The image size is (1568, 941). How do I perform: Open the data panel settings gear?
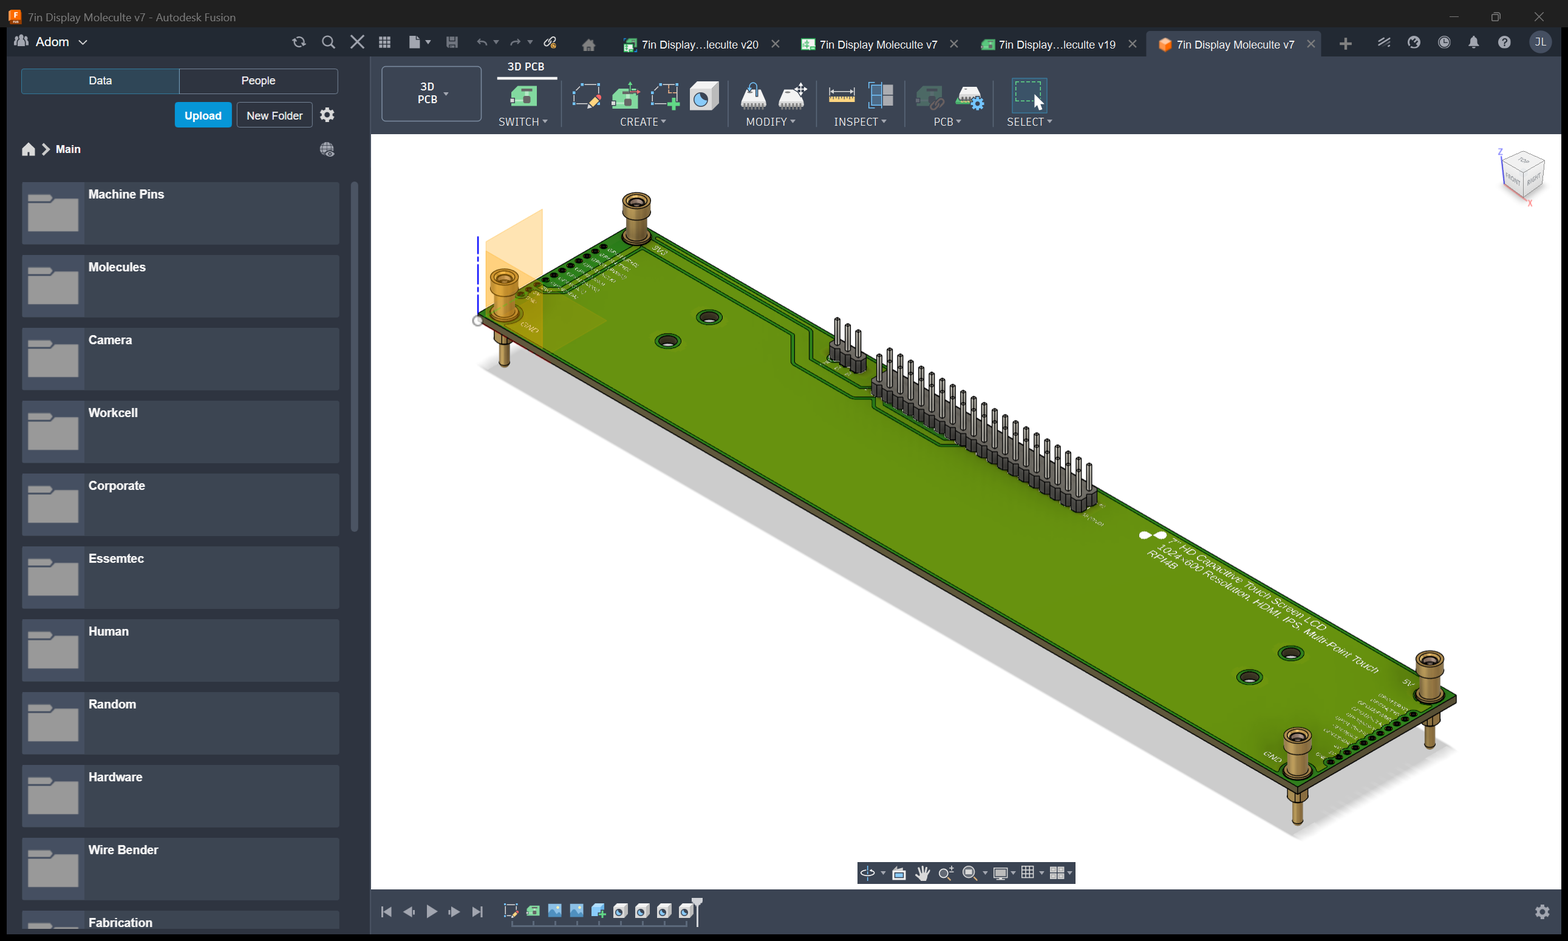click(327, 115)
